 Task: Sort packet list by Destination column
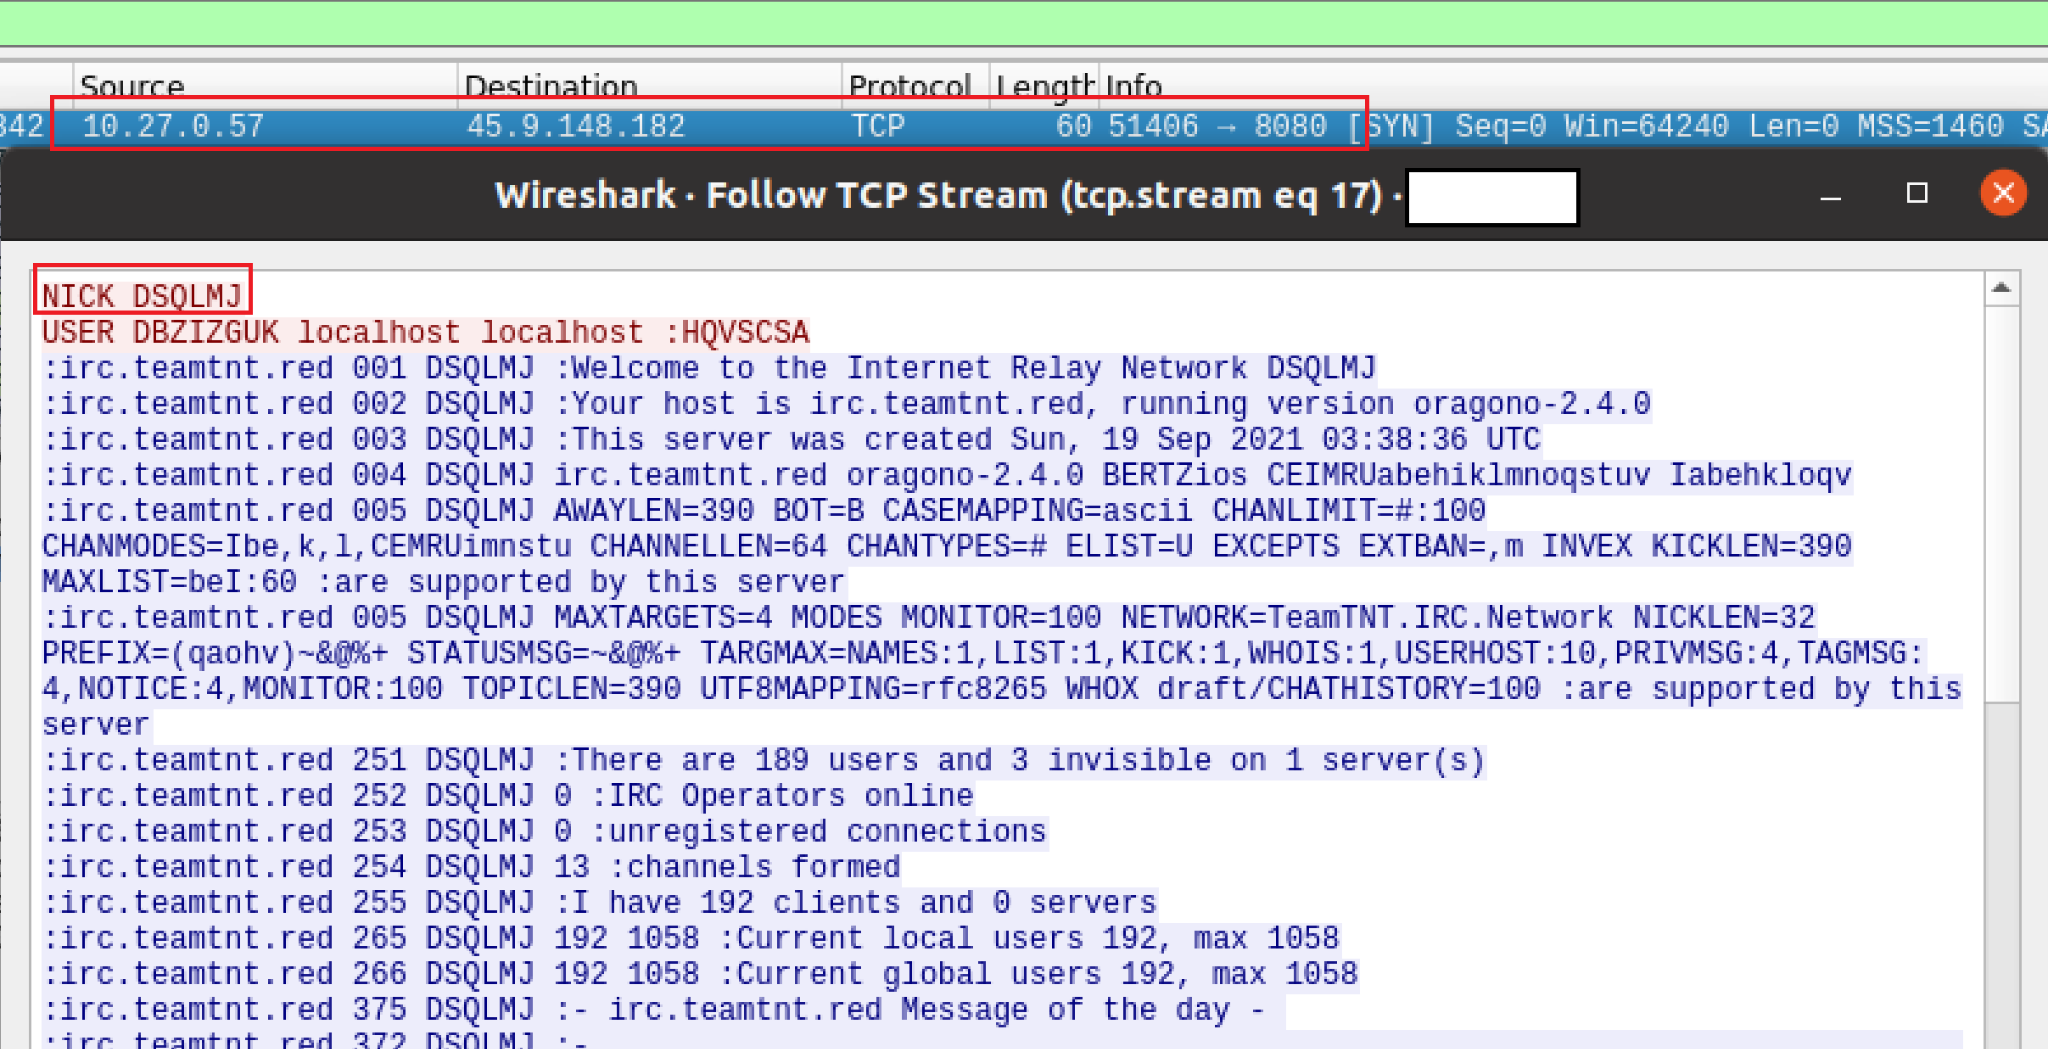649,86
